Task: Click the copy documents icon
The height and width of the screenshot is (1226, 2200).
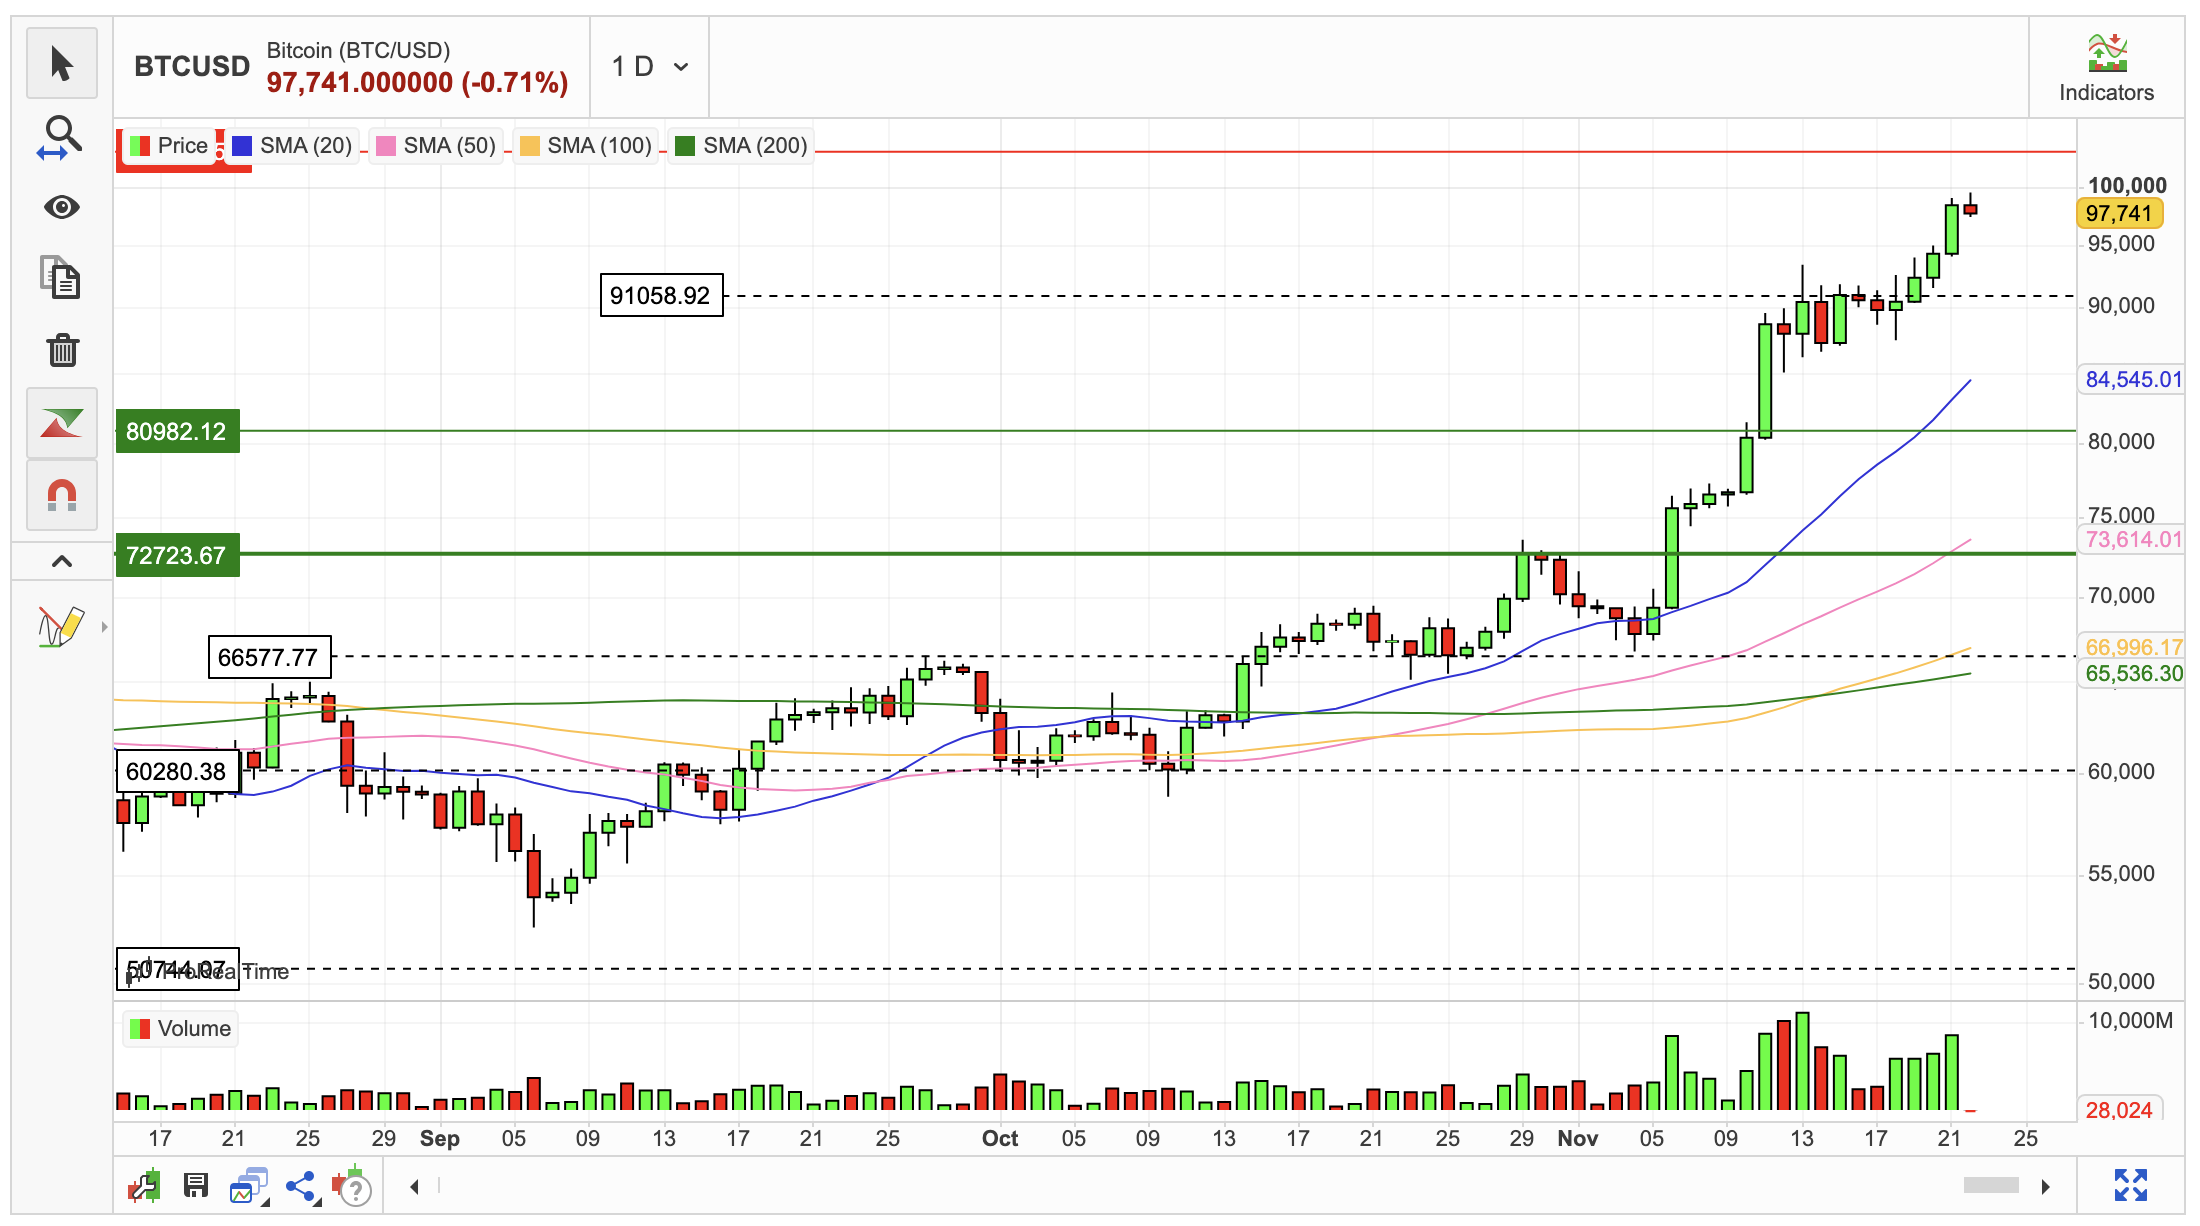Action: pyautogui.click(x=62, y=278)
